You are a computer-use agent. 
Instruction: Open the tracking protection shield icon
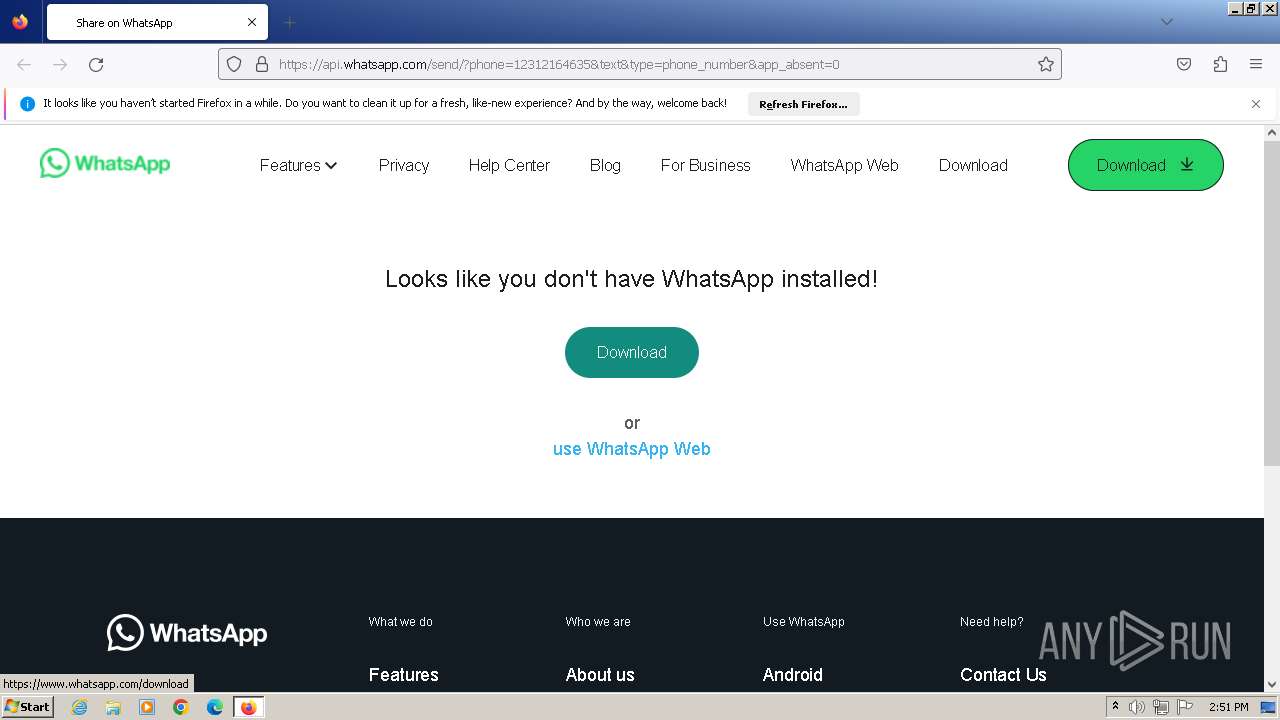pos(234,64)
